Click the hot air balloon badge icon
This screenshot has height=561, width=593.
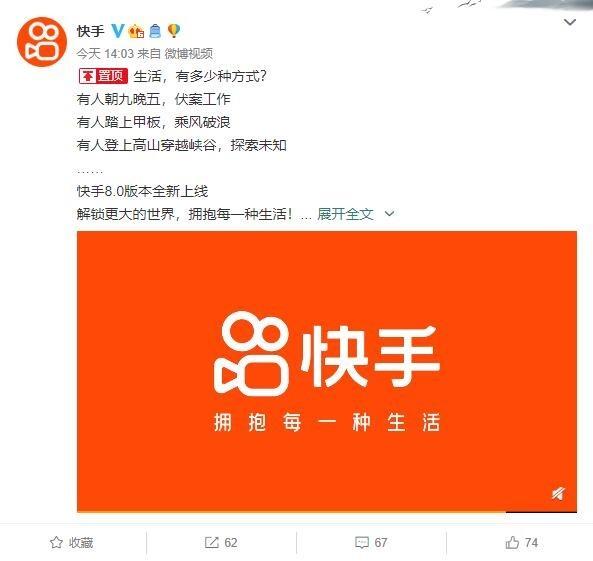point(174,31)
